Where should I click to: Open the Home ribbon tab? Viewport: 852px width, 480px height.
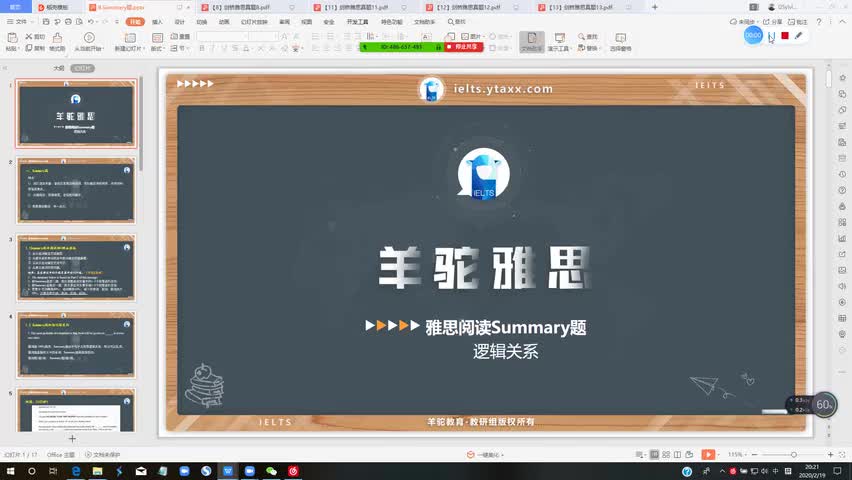135,22
